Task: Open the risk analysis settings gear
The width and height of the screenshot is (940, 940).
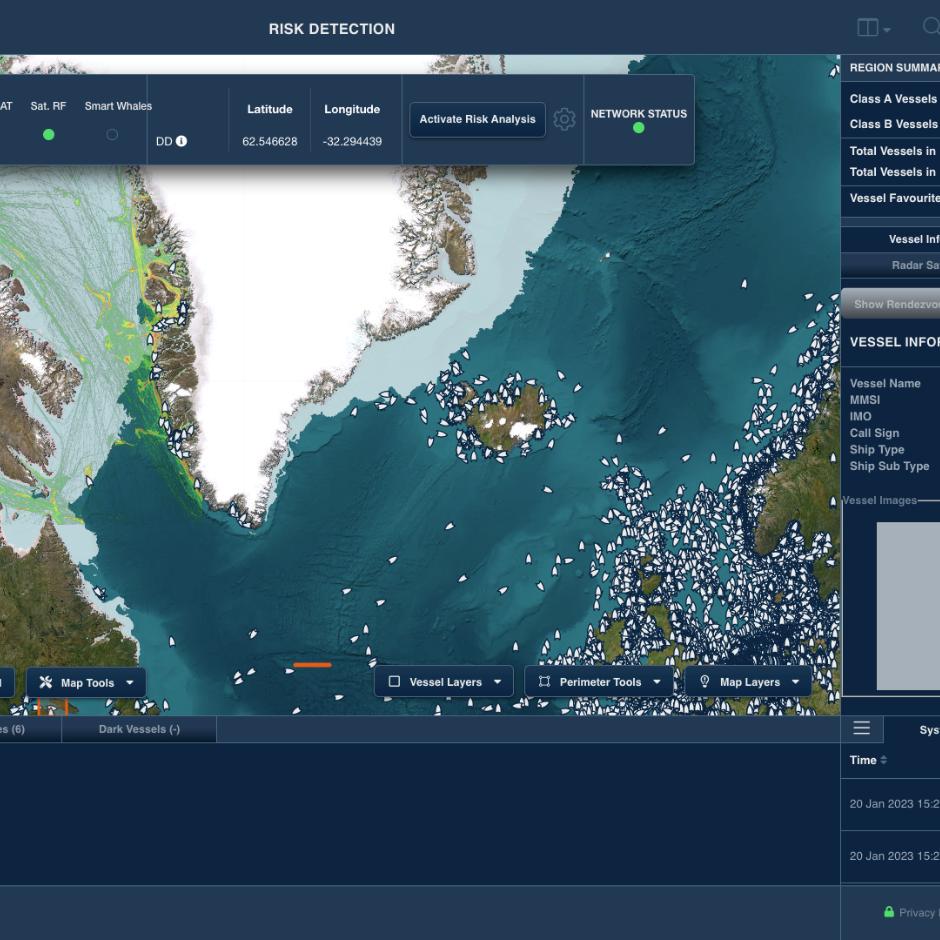Action: tap(564, 119)
